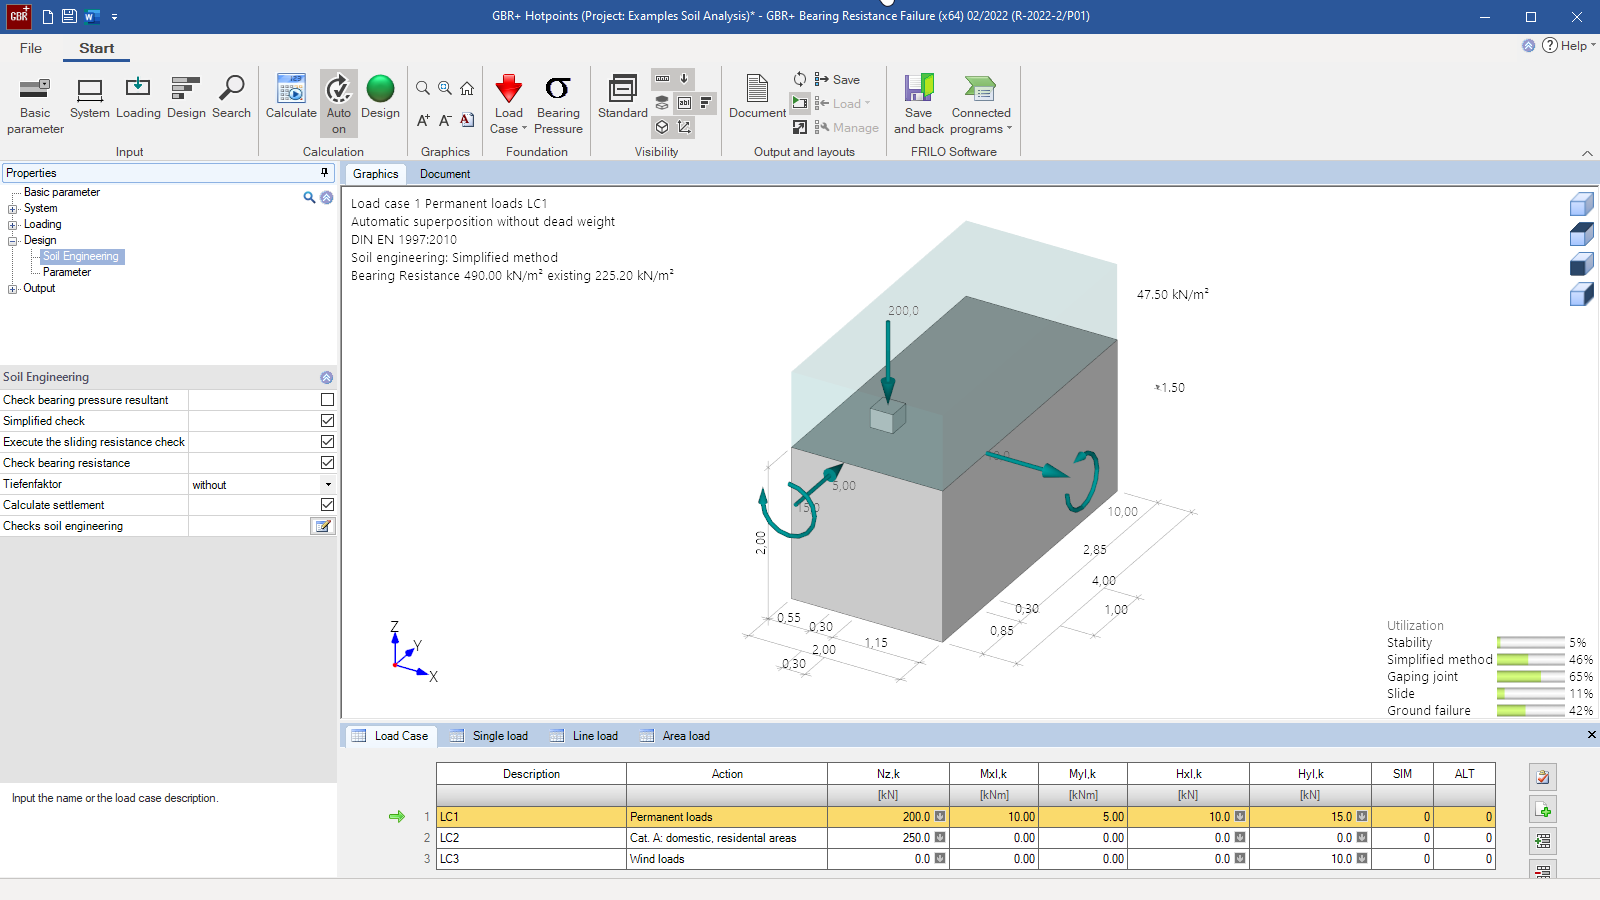The image size is (1600, 900).
Task: Click the refresh output icon
Action: [x=800, y=79]
